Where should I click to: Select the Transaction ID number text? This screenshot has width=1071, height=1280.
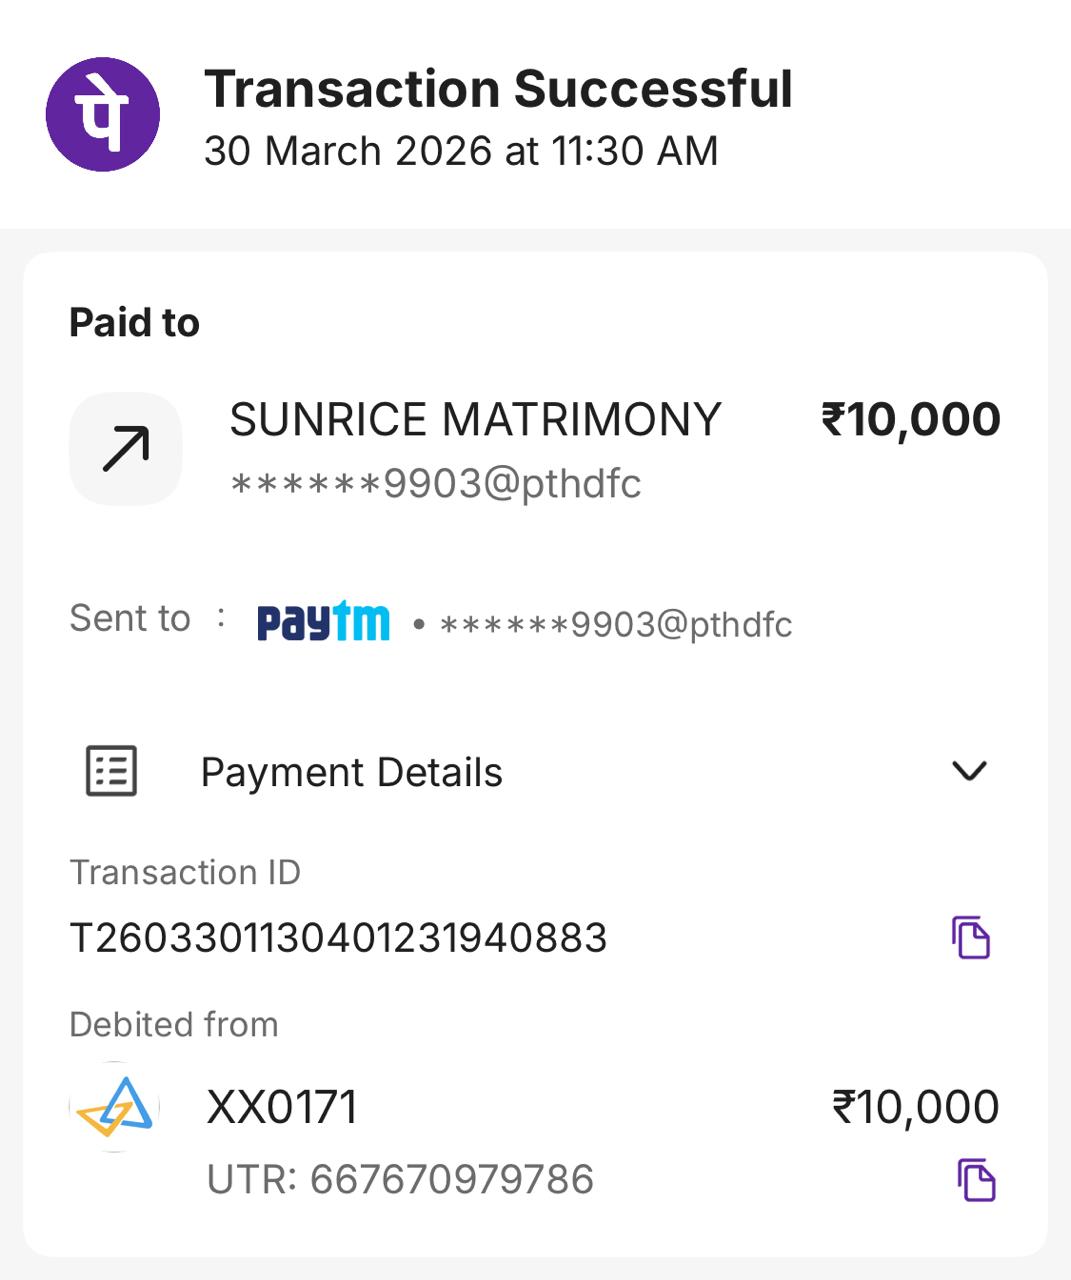point(338,938)
